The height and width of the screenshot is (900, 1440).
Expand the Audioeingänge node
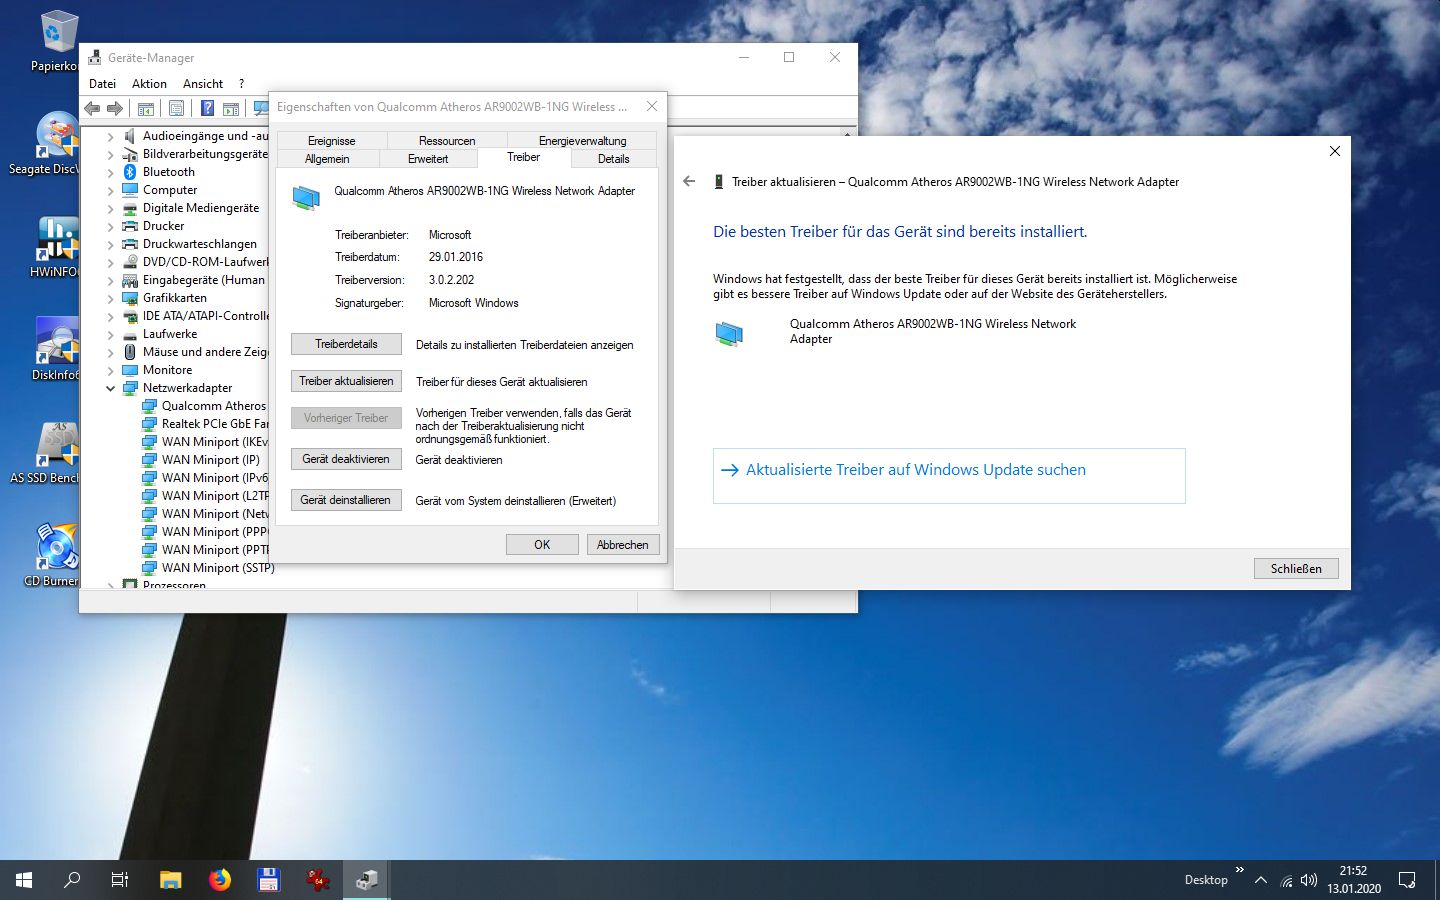click(110, 136)
